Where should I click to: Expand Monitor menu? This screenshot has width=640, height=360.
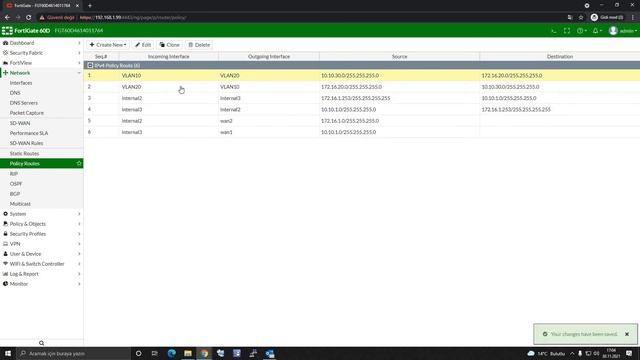click(41, 284)
